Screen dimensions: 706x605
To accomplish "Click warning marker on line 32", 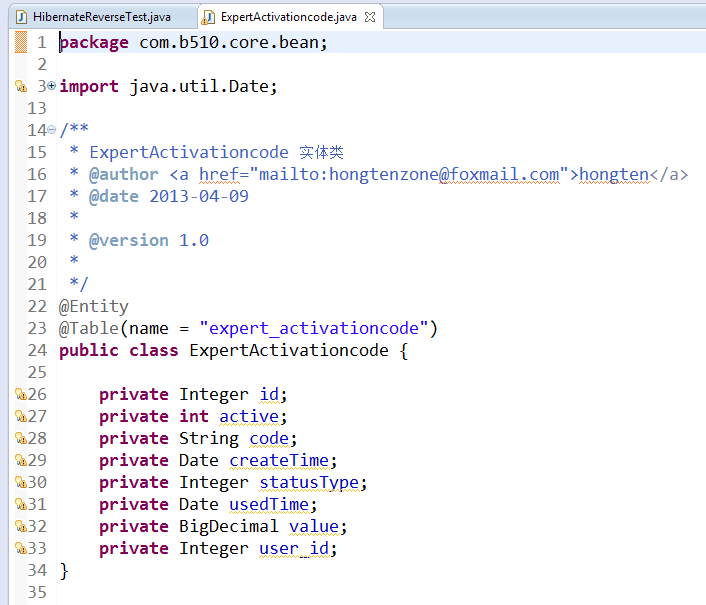I will pos(21,526).
